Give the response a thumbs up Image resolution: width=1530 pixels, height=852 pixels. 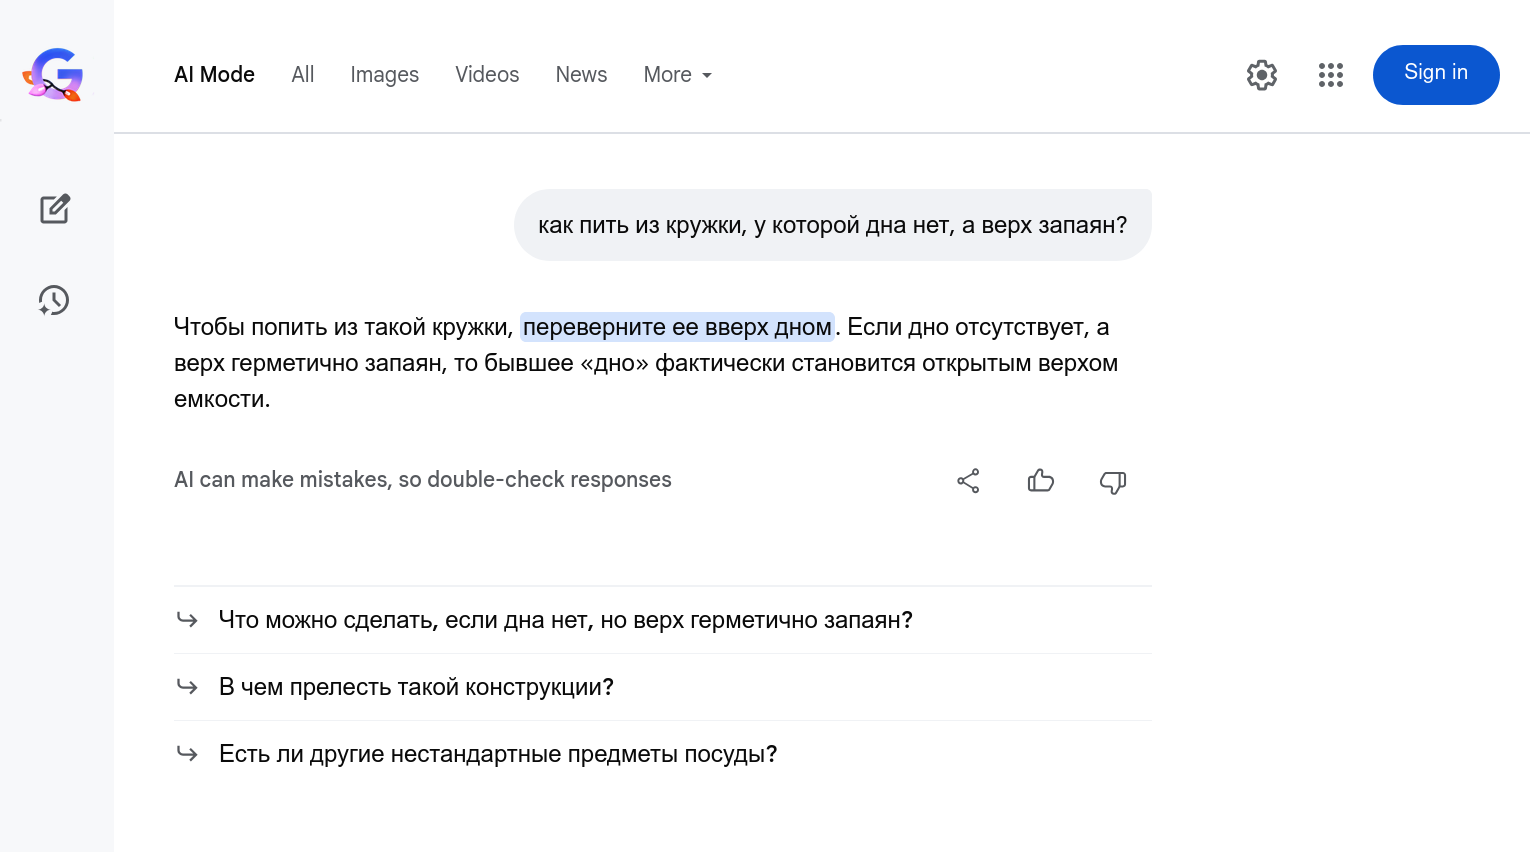click(1040, 481)
